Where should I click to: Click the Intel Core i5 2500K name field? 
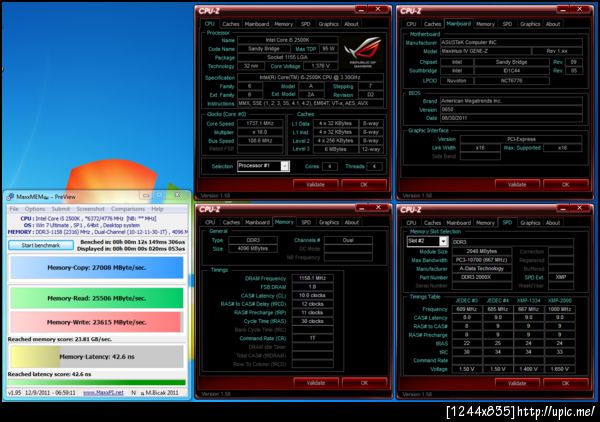point(287,40)
